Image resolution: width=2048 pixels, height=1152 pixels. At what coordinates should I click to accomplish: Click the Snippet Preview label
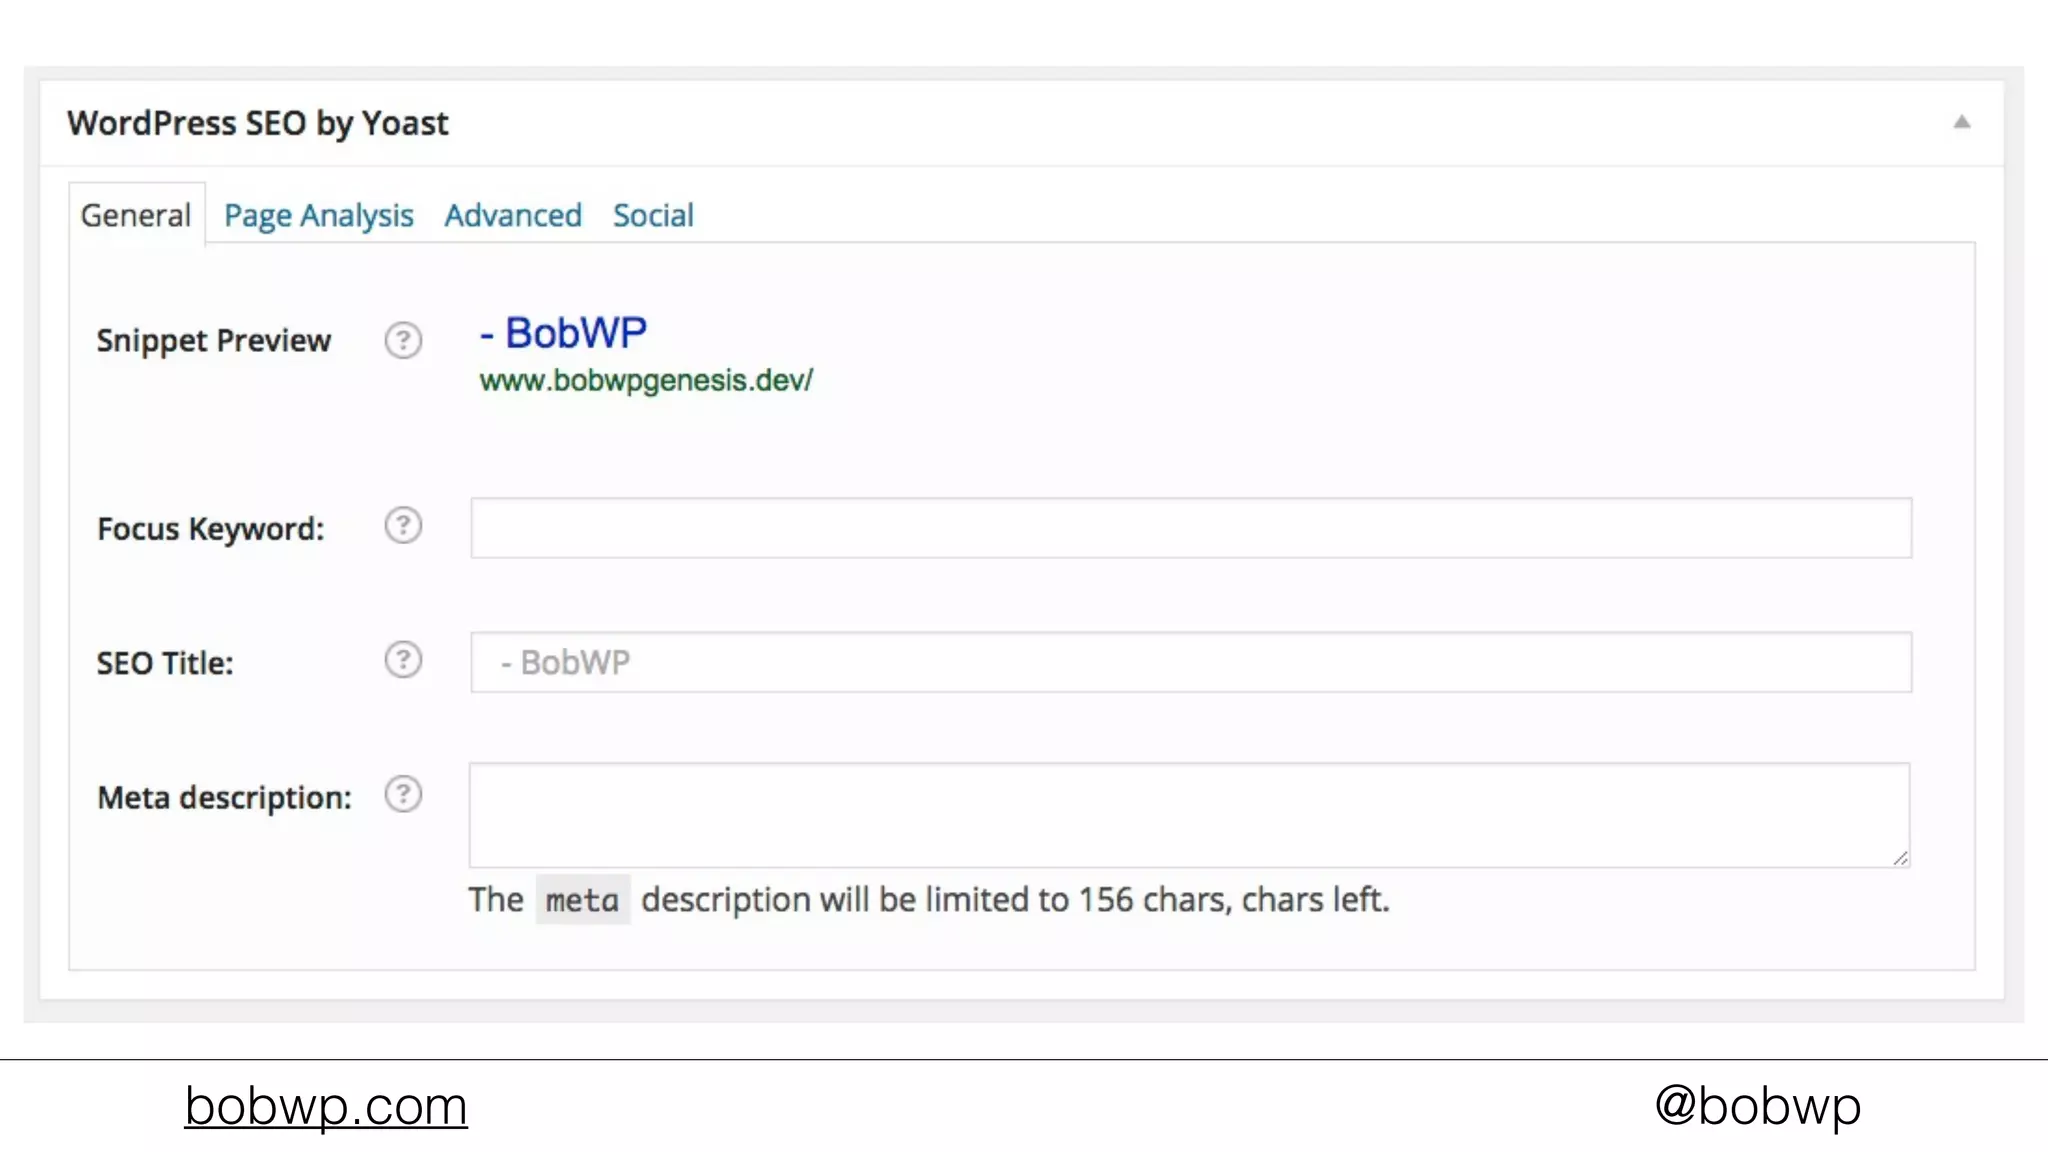click(x=213, y=341)
